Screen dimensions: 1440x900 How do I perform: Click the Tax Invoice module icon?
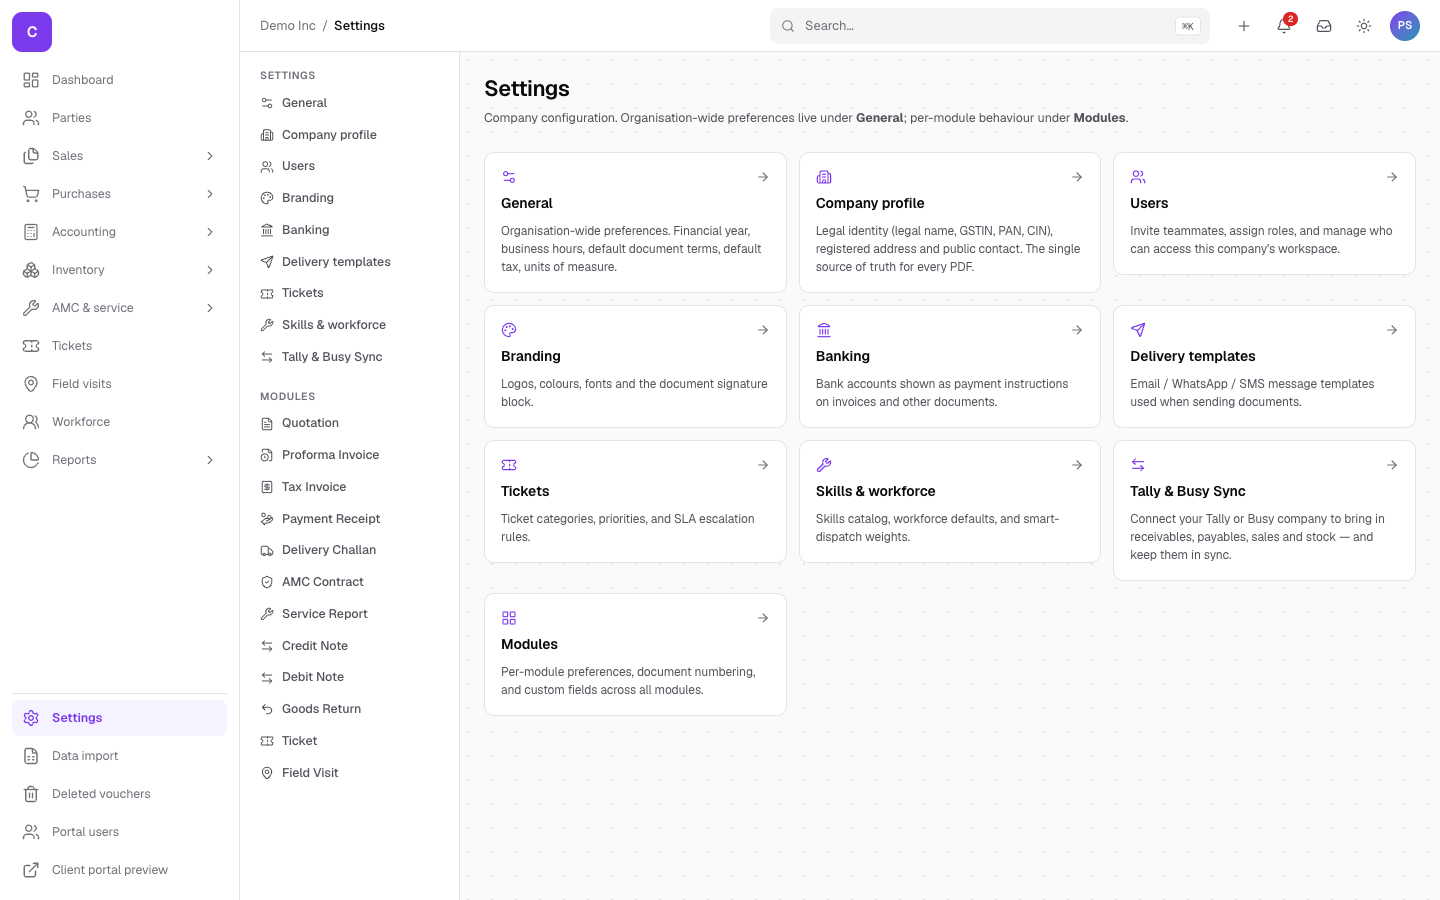click(x=267, y=487)
